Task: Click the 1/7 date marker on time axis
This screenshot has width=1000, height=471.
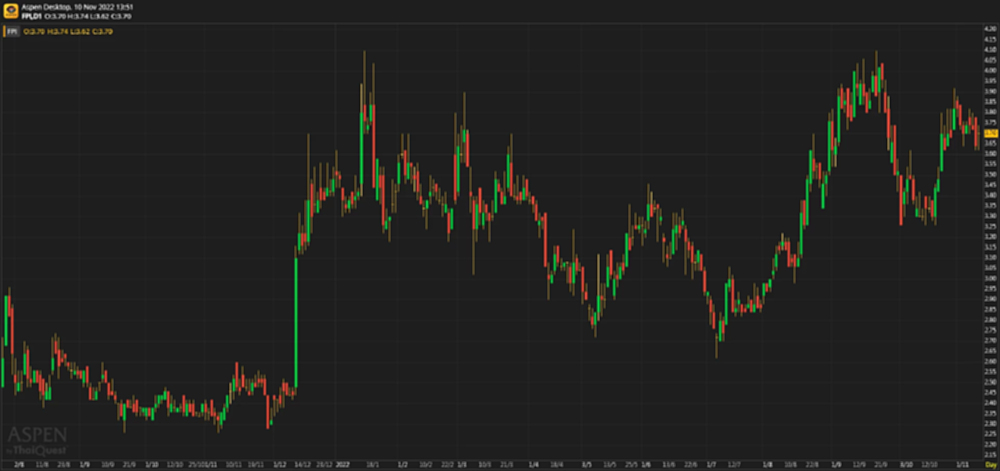Action: (x=711, y=464)
